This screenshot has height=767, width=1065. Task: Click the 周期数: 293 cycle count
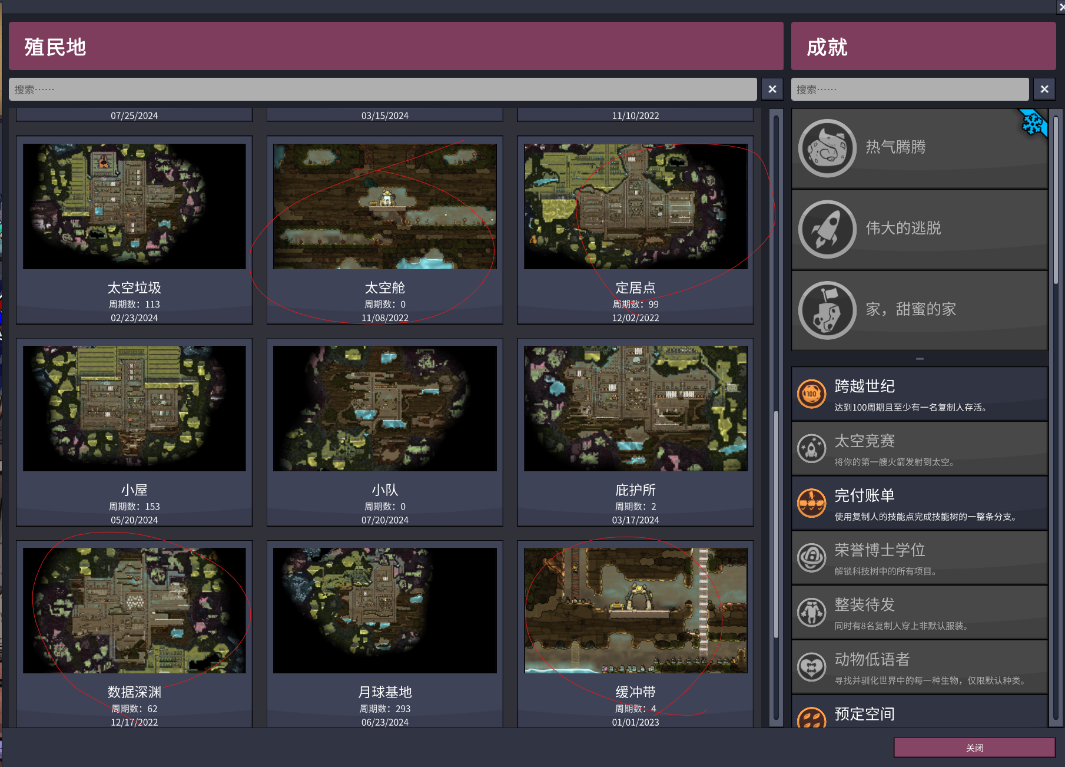coord(385,709)
